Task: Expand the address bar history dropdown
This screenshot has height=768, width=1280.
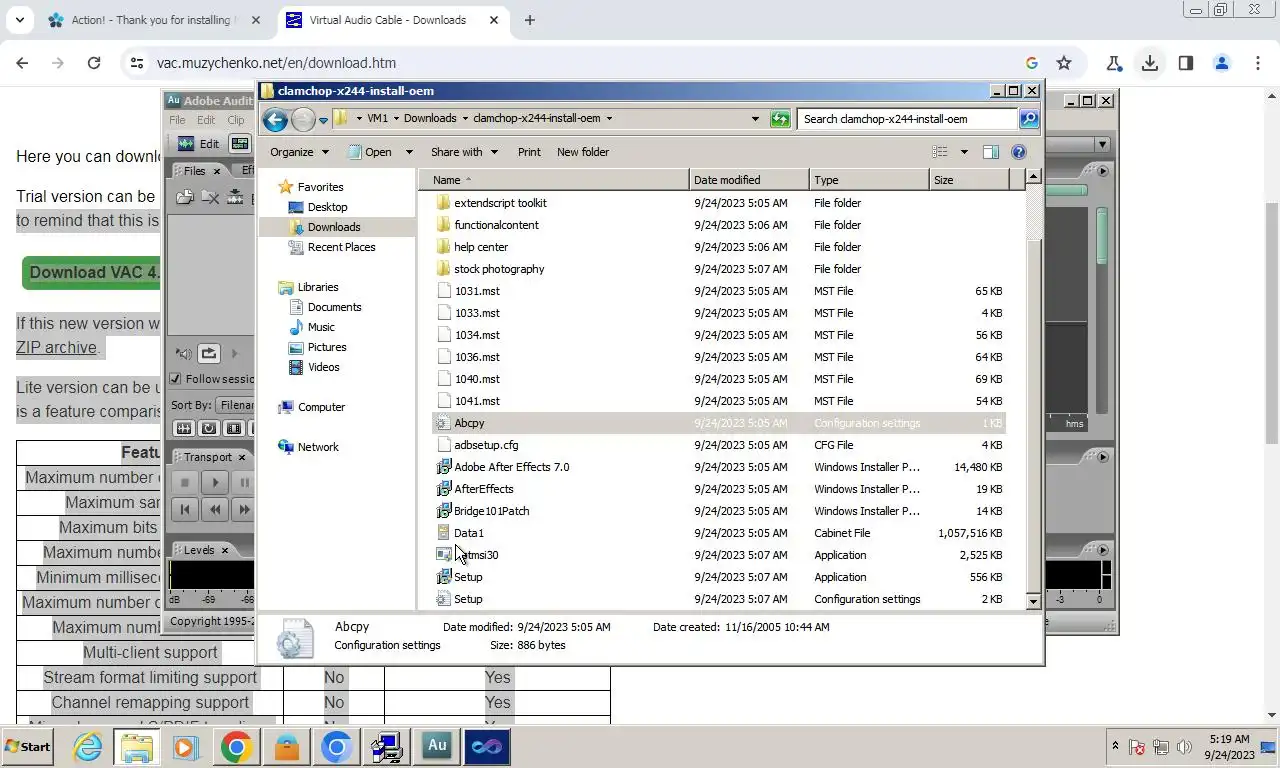Action: 755,119
